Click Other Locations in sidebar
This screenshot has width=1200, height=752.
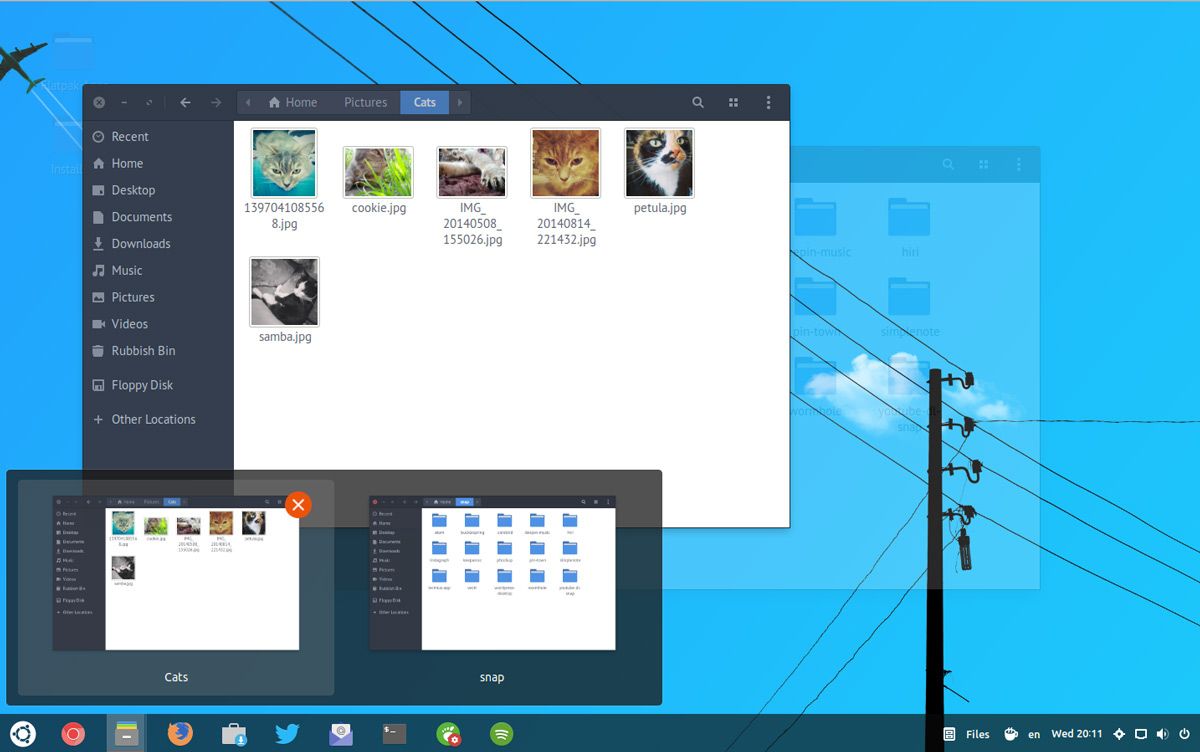[x=152, y=420]
